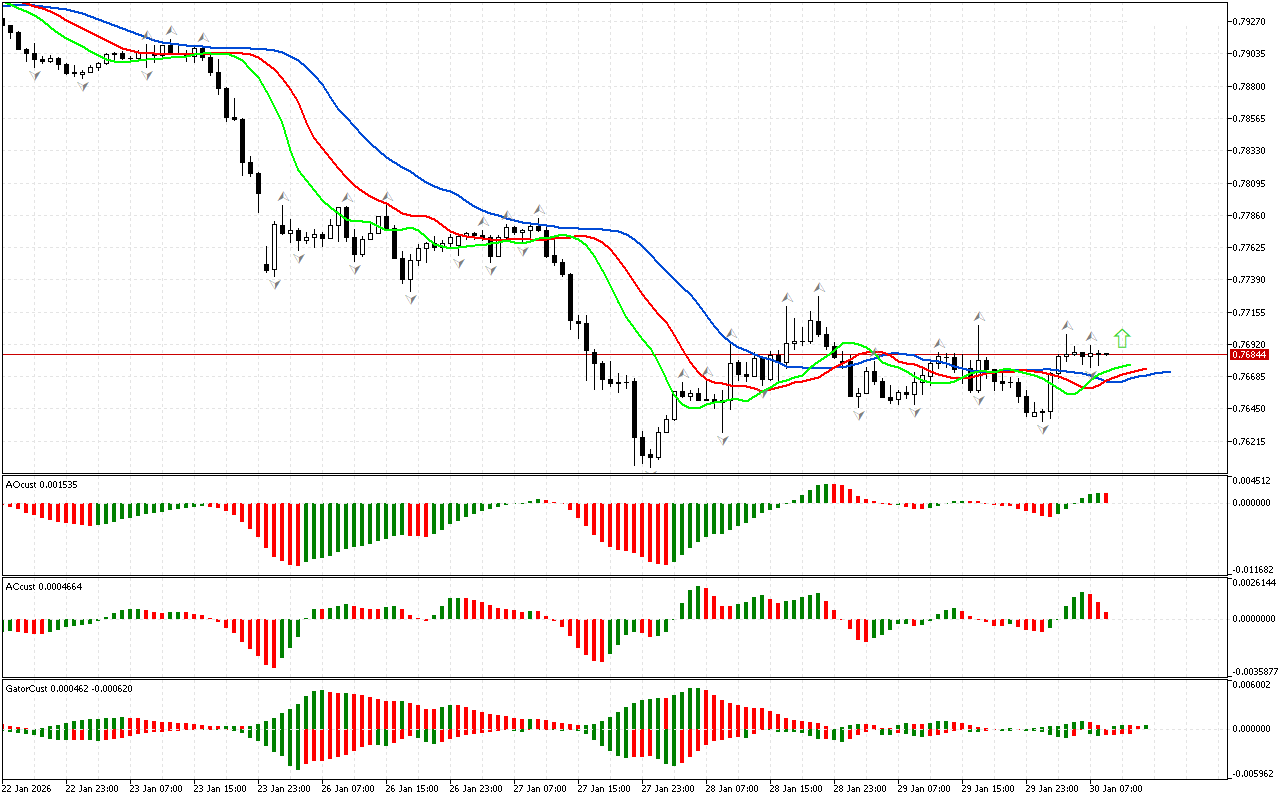Click the 0.004512 value on the AO scale
The image size is (1280, 800).
pyautogui.click(x=1254, y=480)
